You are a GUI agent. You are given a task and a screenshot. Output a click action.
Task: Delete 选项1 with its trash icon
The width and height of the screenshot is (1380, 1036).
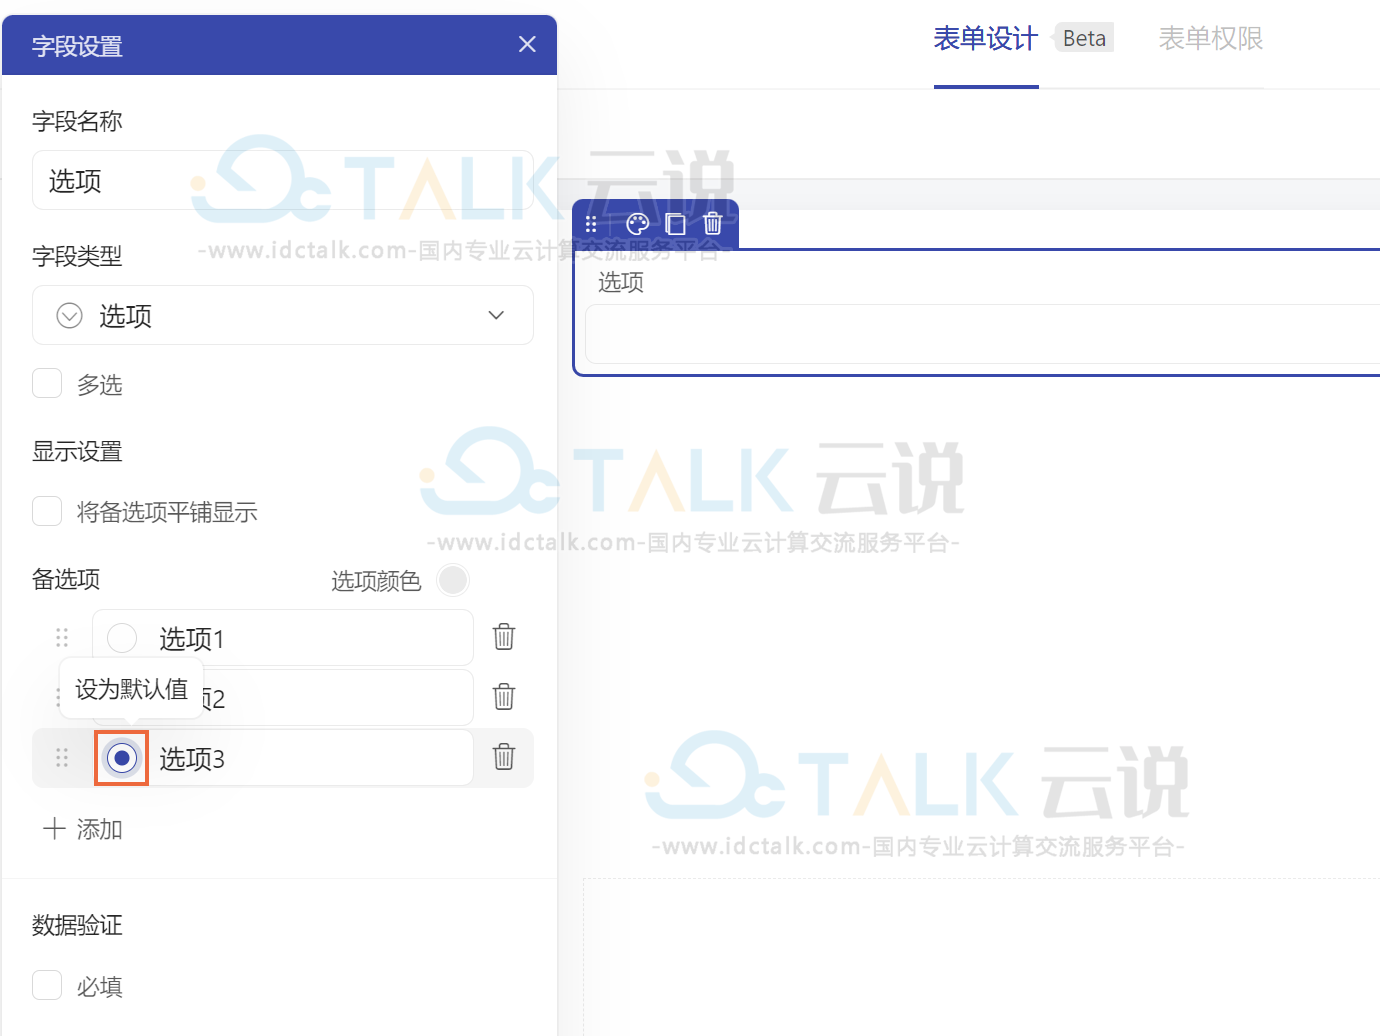coord(504,637)
